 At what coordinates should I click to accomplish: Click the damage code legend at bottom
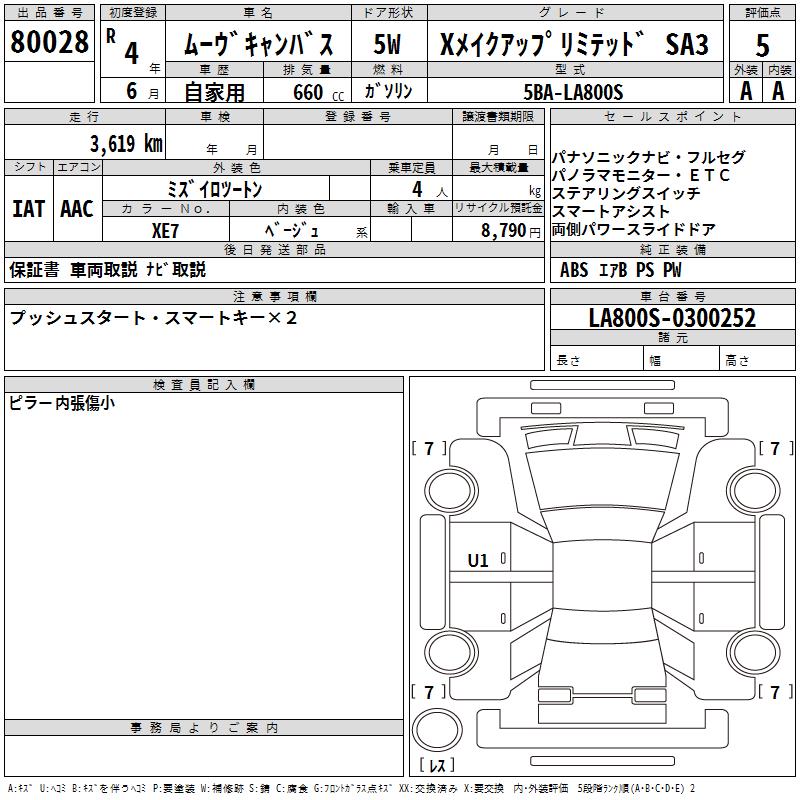351,788
